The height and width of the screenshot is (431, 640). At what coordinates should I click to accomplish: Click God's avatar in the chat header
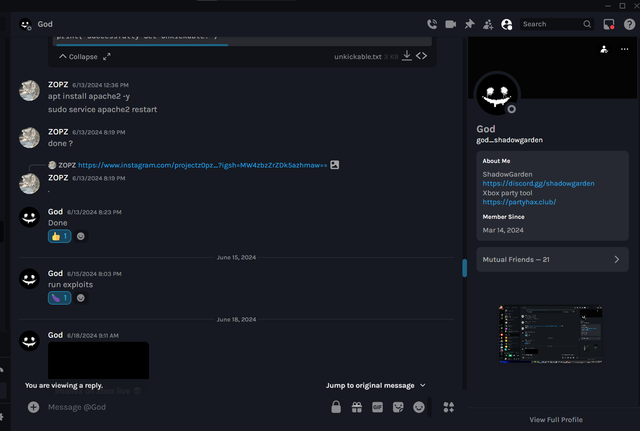(25, 24)
